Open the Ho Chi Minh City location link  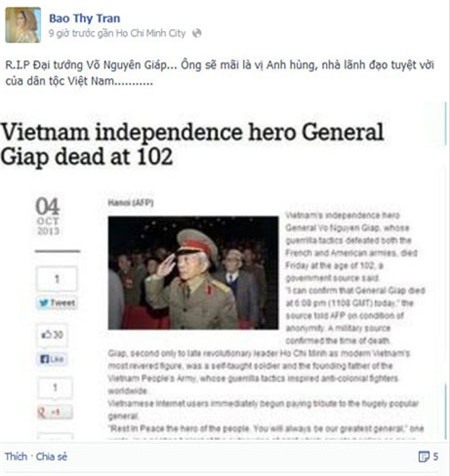[151, 33]
